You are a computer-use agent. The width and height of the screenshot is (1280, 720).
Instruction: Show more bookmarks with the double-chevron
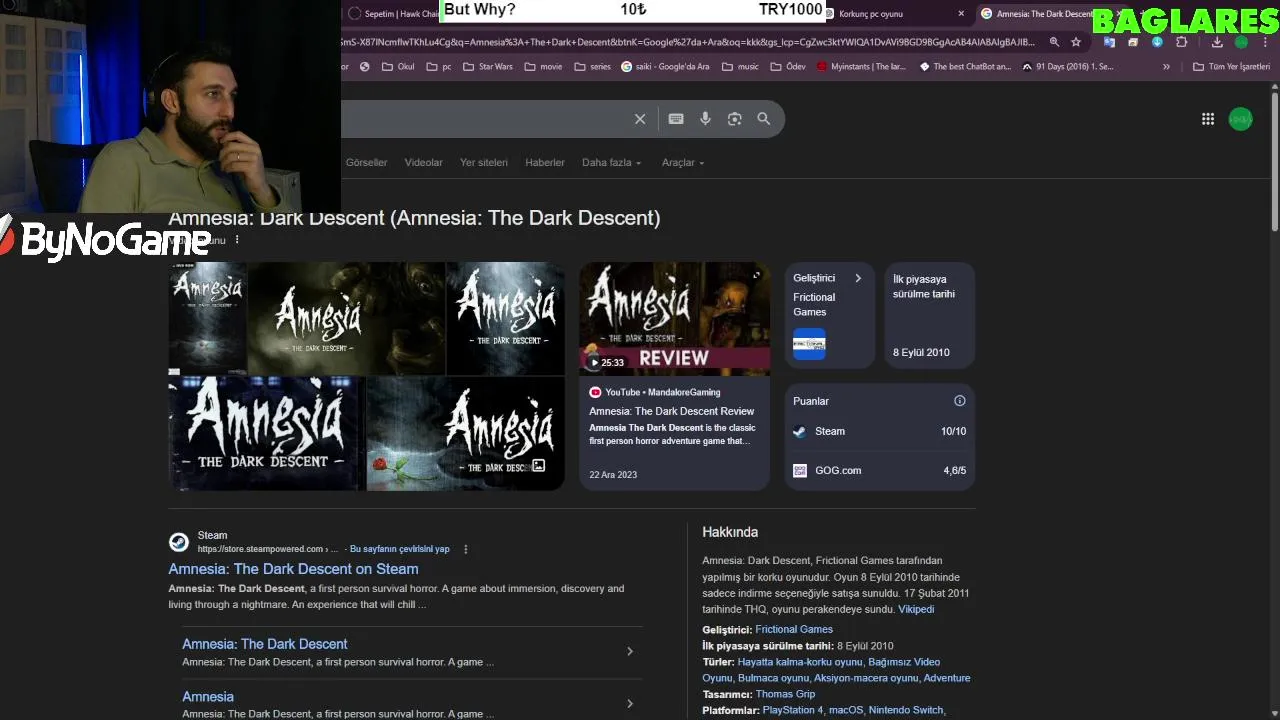tap(1166, 67)
